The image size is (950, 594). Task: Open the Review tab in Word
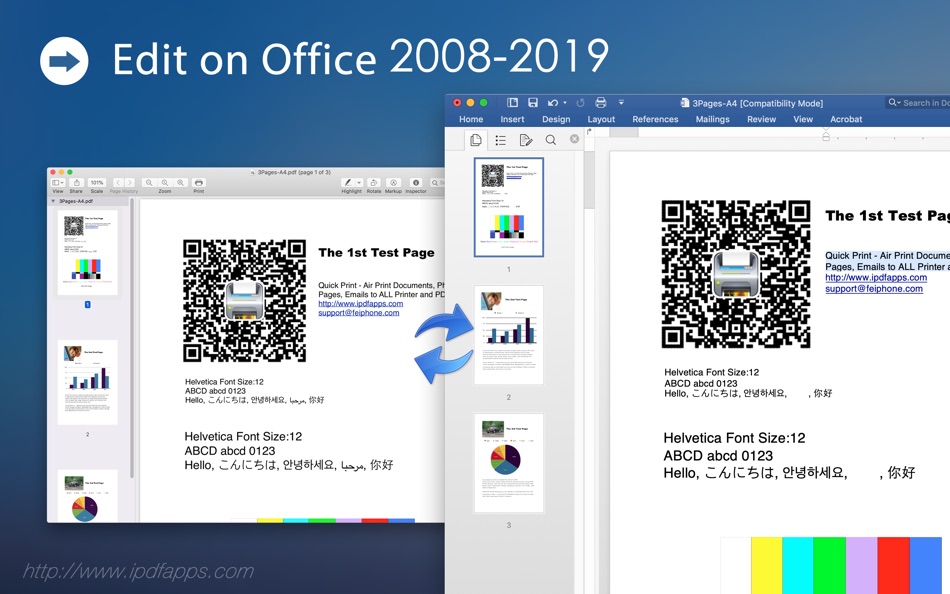762,119
